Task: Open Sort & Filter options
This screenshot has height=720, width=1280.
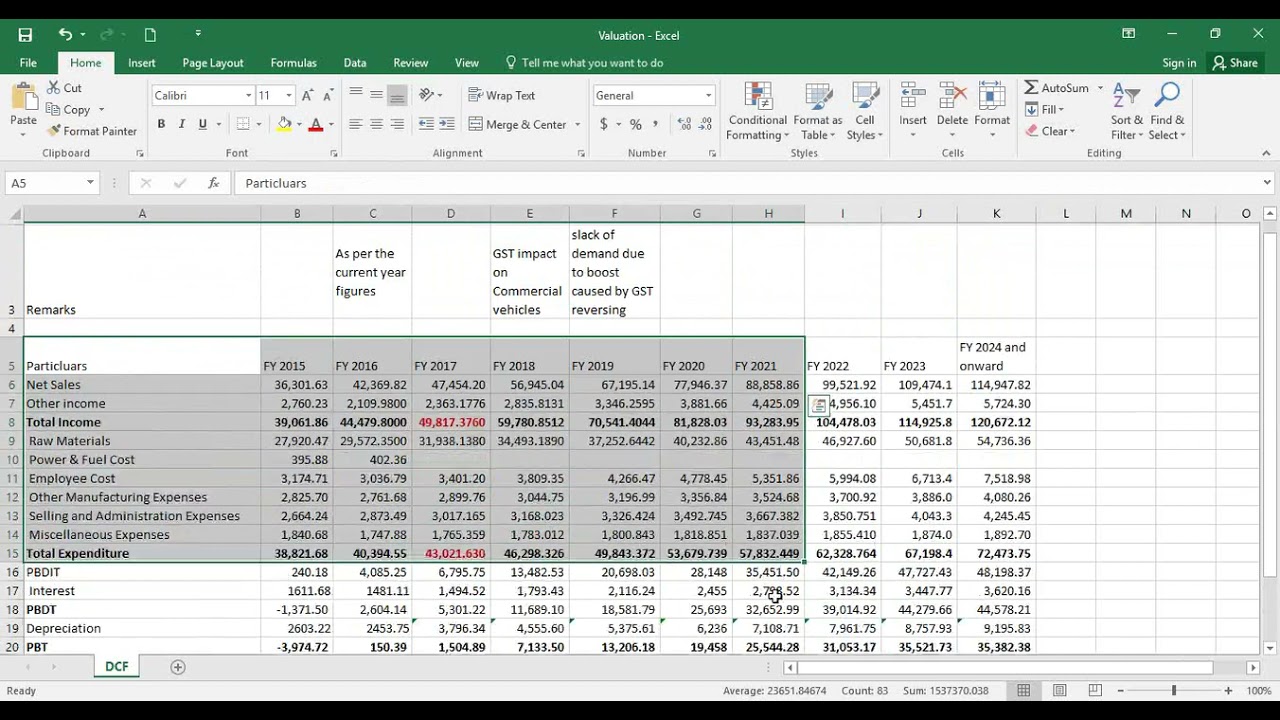Action: click(x=1126, y=111)
